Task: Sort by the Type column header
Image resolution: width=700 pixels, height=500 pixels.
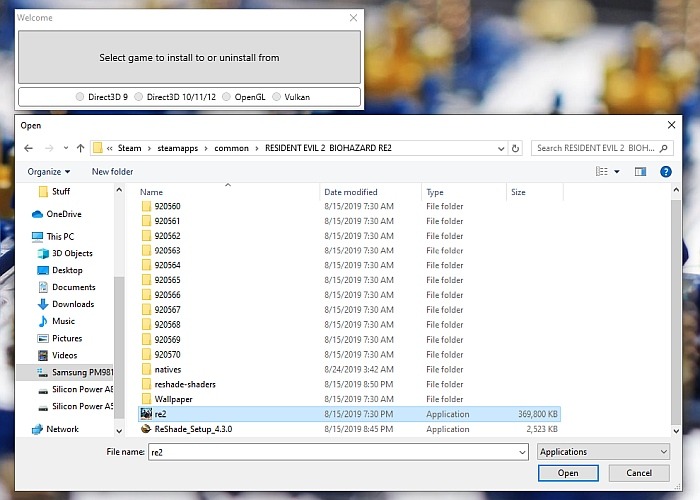Action: point(435,192)
